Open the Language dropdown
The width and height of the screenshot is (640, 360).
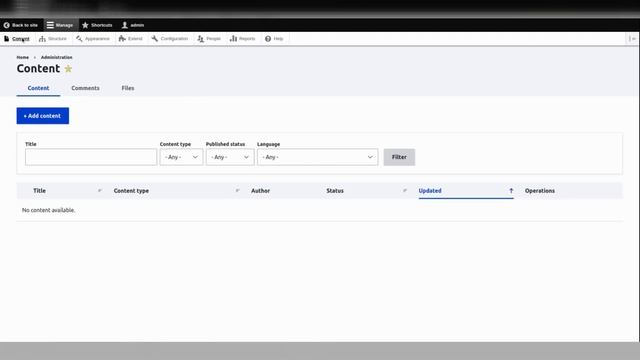click(x=318, y=157)
